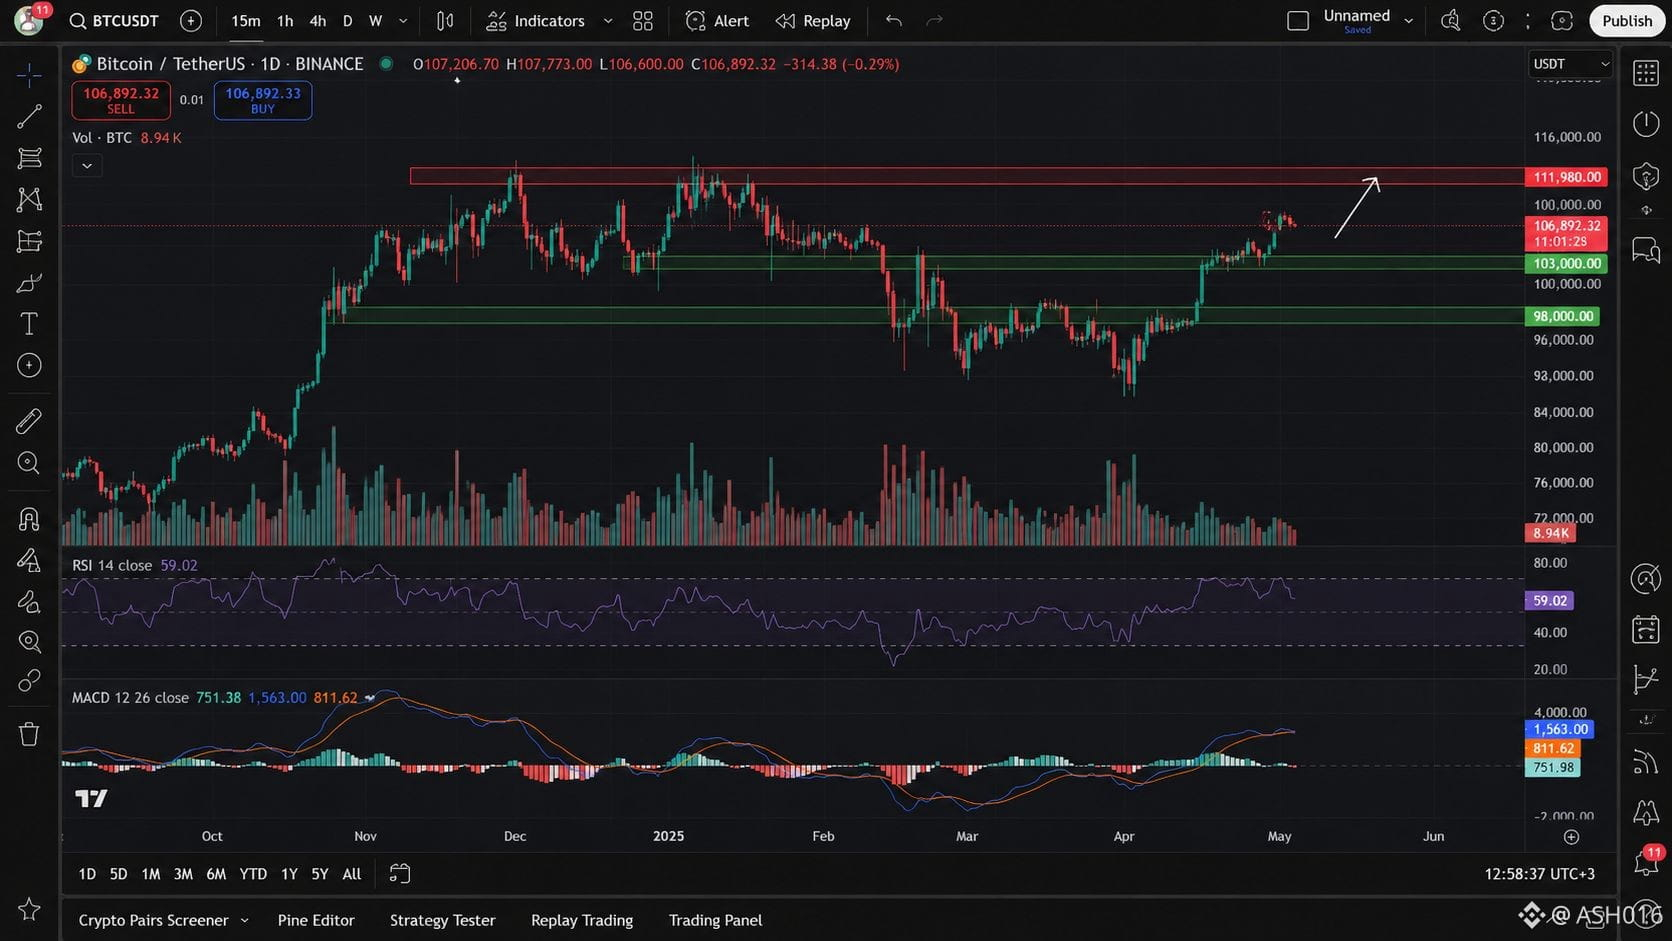Select the text annotation tool
The height and width of the screenshot is (941, 1672).
click(29, 324)
